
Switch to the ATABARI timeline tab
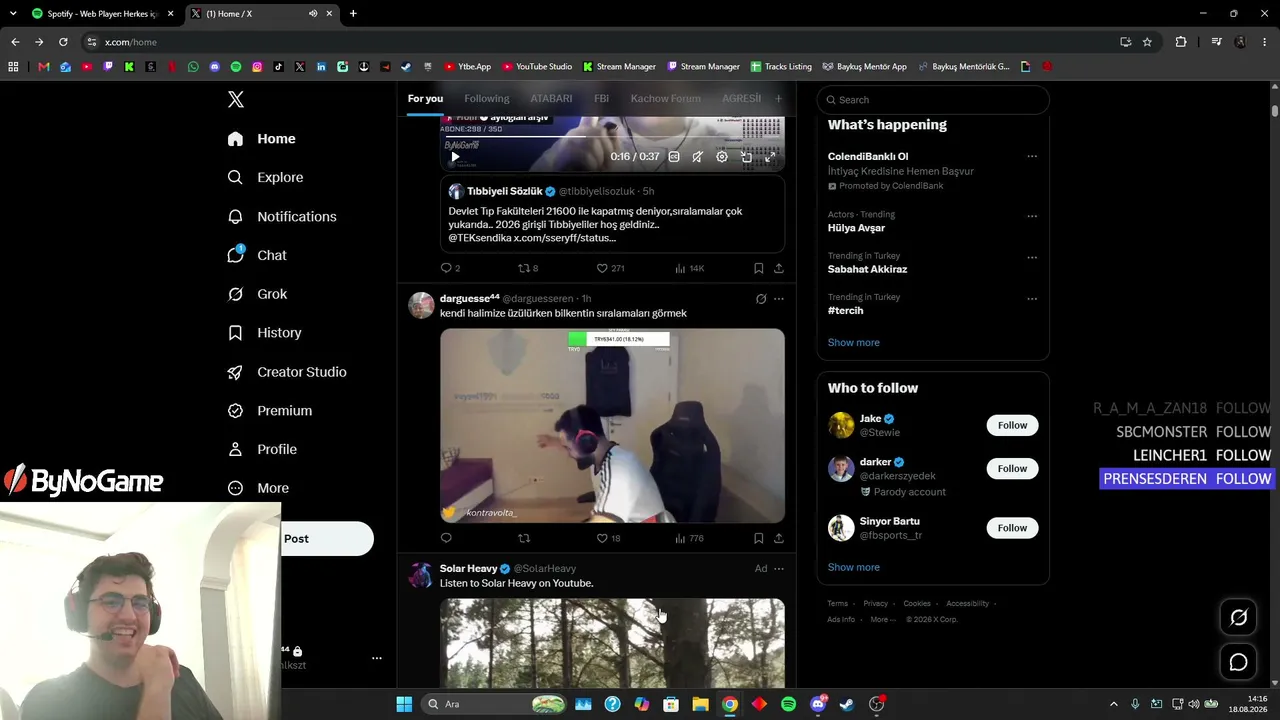(551, 99)
